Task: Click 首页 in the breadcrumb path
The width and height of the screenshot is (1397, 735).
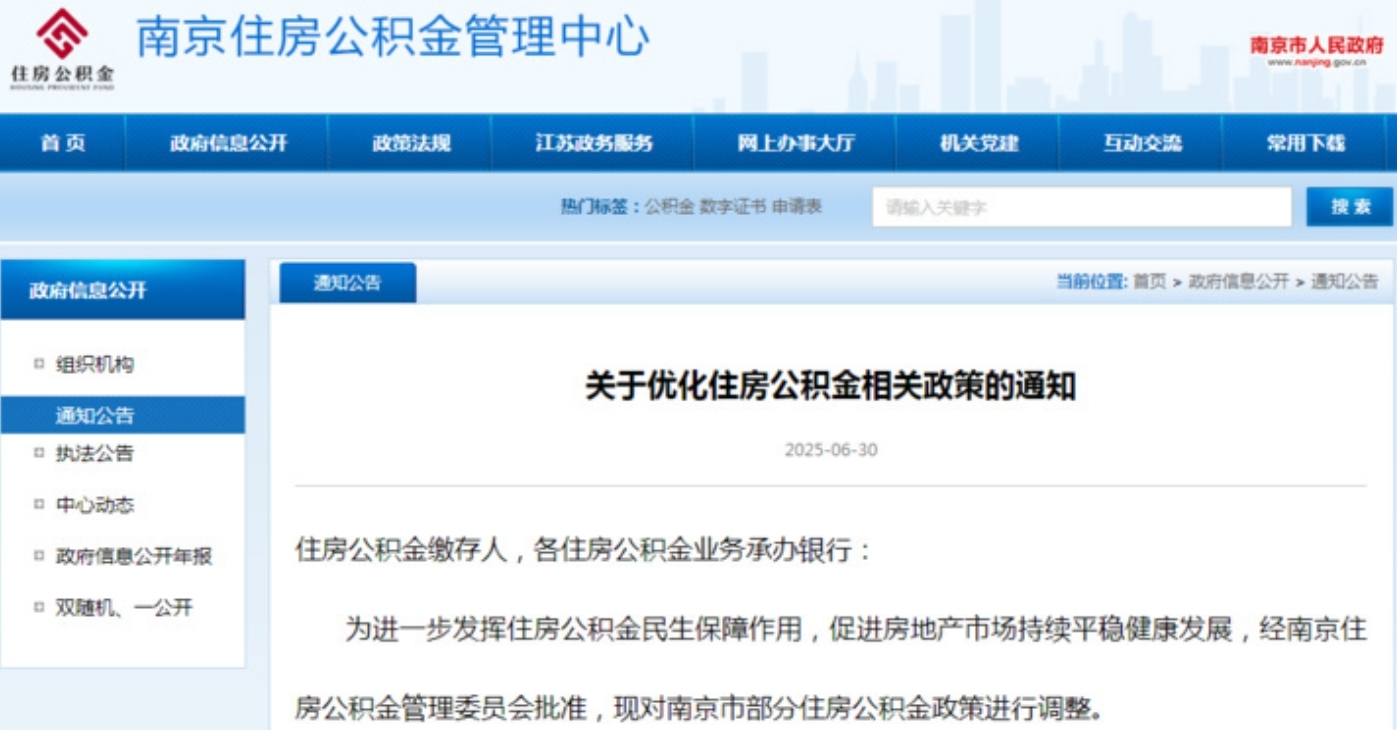Action: coord(1149,282)
